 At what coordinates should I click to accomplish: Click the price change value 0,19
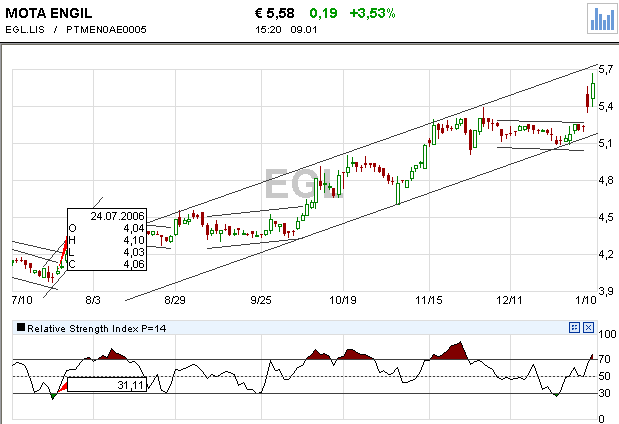pos(323,13)
